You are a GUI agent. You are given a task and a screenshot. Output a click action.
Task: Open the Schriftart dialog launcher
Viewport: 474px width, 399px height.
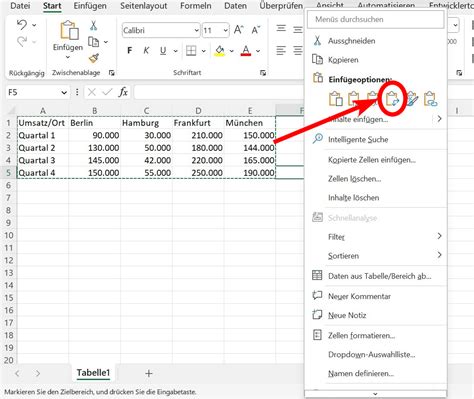(263, 73)
